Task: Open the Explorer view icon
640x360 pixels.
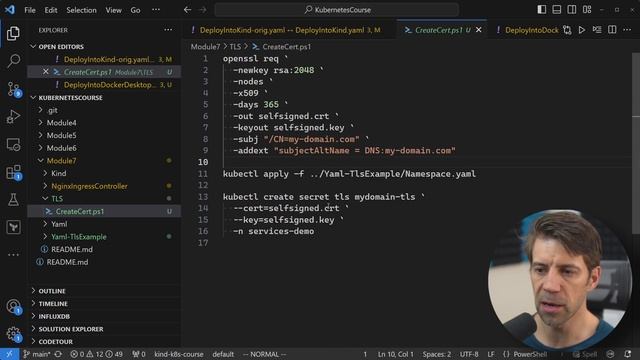Action: pyautogui.click(x=13, y=33)
